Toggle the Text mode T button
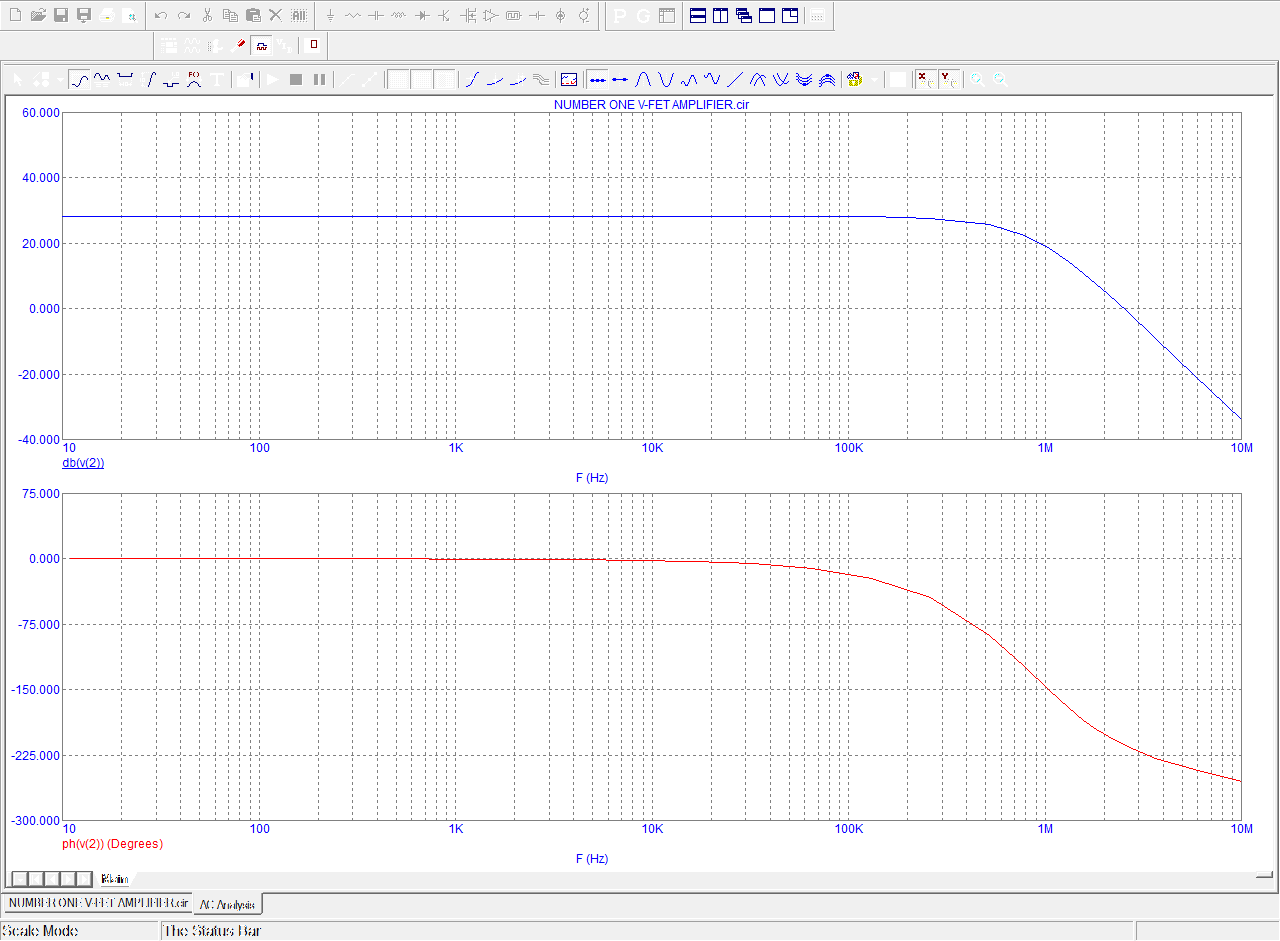The height and width of the screenshot is (941, 1280). tap(216, 79)
